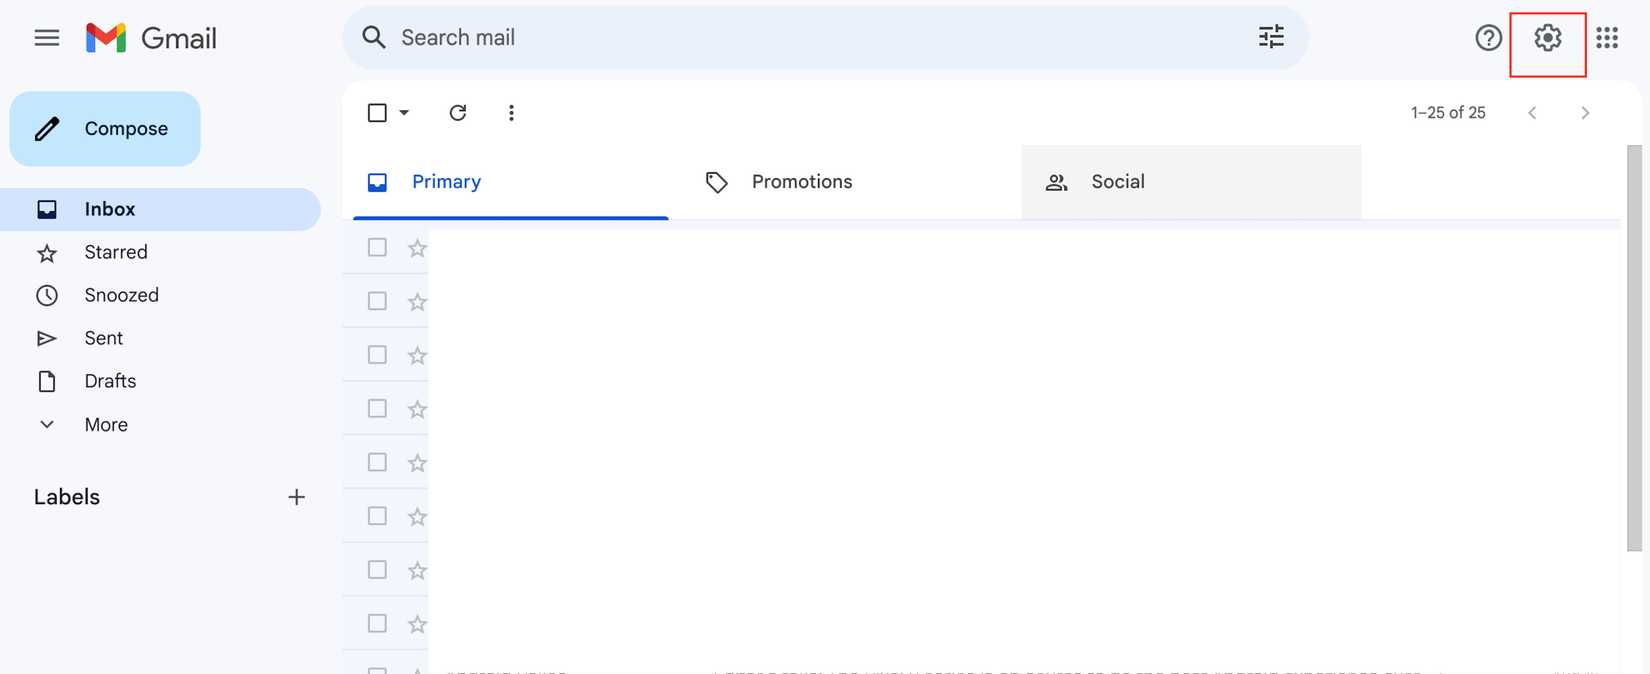This screenshot has height=674, width=1650.
Task: Check the select-all checkbox in toolbar
Action: [377, 113]
